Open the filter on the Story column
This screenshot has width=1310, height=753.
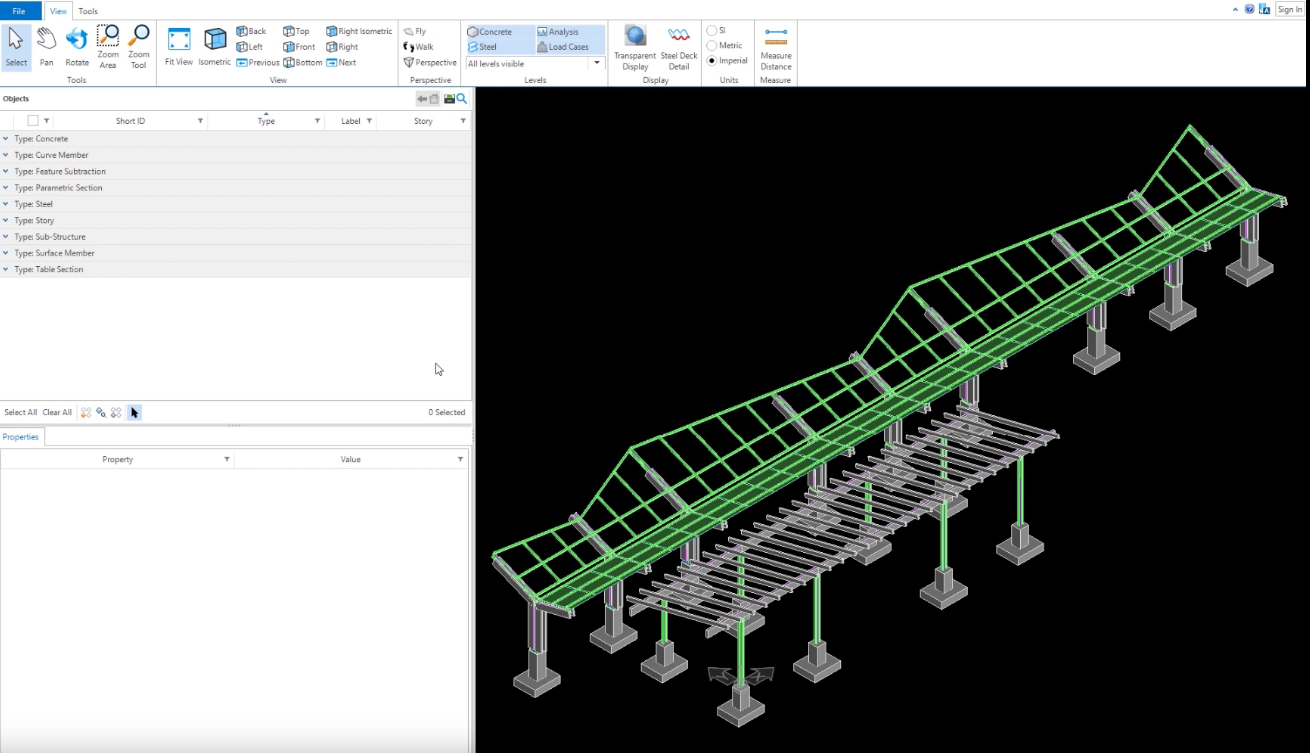[x=463, y=121]
